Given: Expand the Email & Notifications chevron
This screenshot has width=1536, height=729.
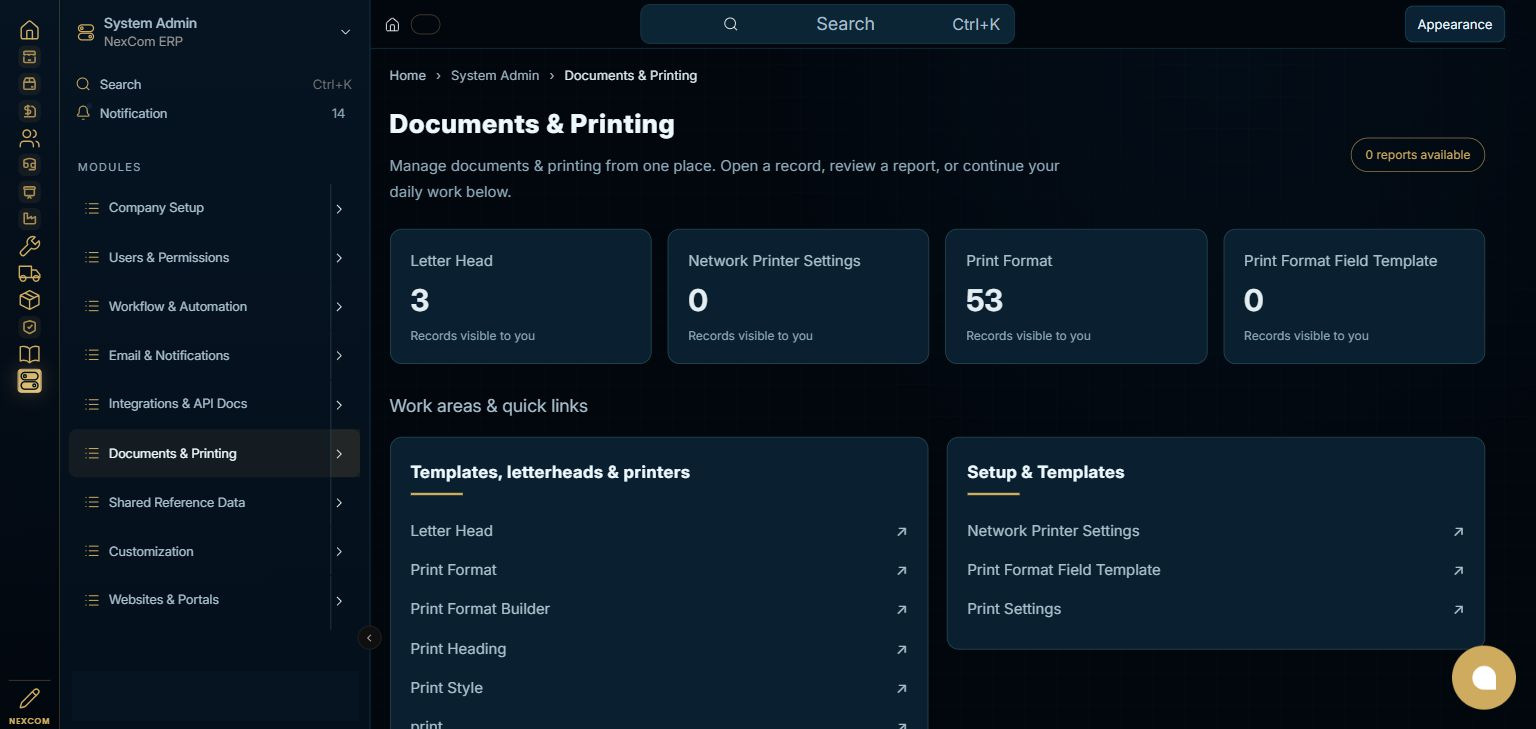Looking at the screenshot, I should click(x=339, y=356).
